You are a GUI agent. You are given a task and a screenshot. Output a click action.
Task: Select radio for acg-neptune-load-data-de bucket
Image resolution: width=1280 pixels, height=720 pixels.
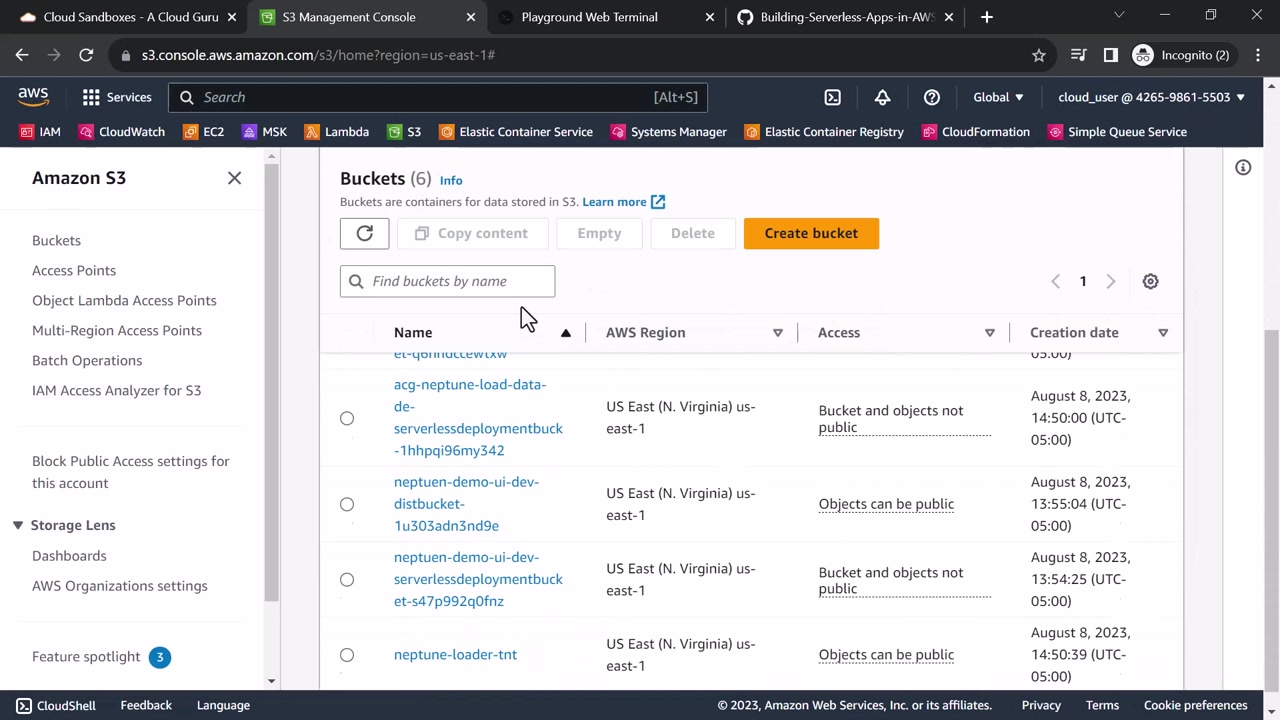point(347,418)
